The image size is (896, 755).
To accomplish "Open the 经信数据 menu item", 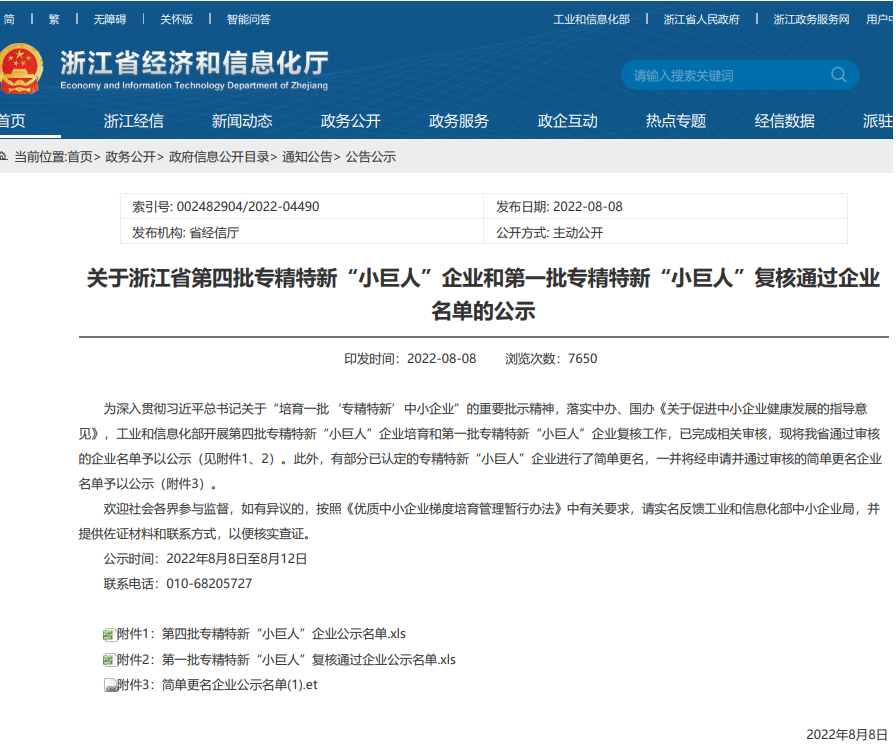I will coord(784,121).
